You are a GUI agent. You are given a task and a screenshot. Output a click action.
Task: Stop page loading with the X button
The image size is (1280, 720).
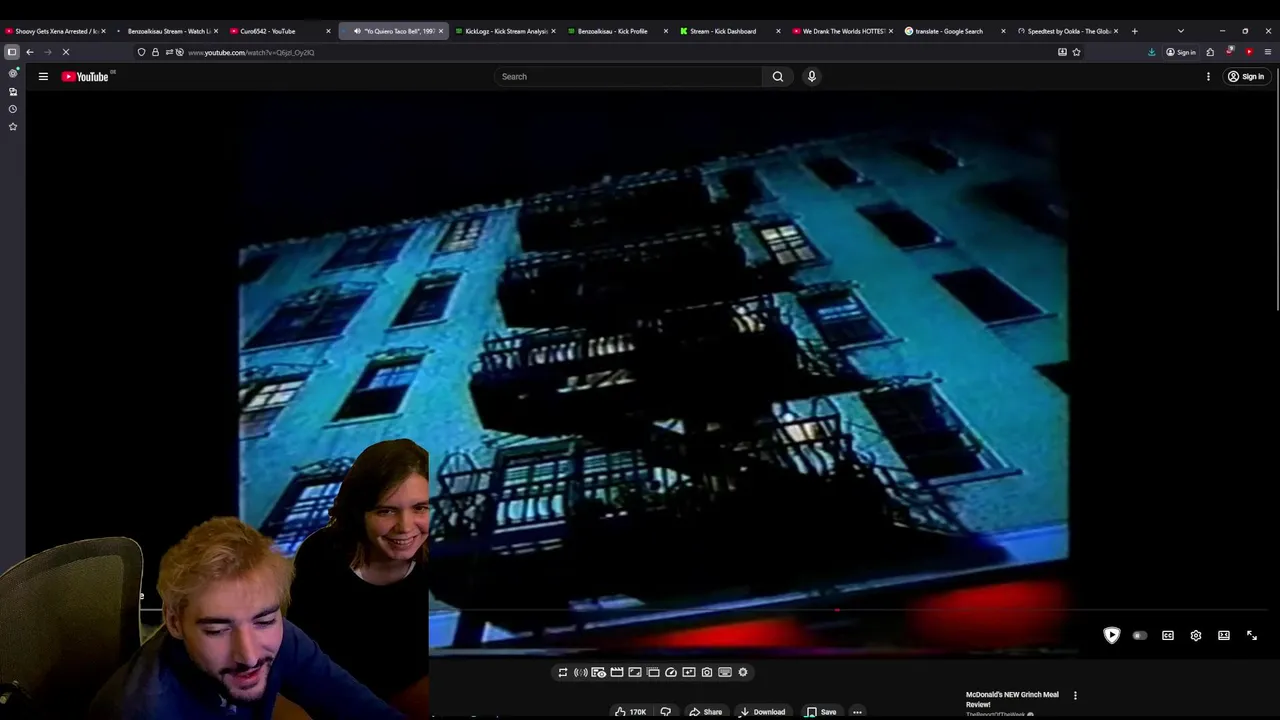pos(66,52)
